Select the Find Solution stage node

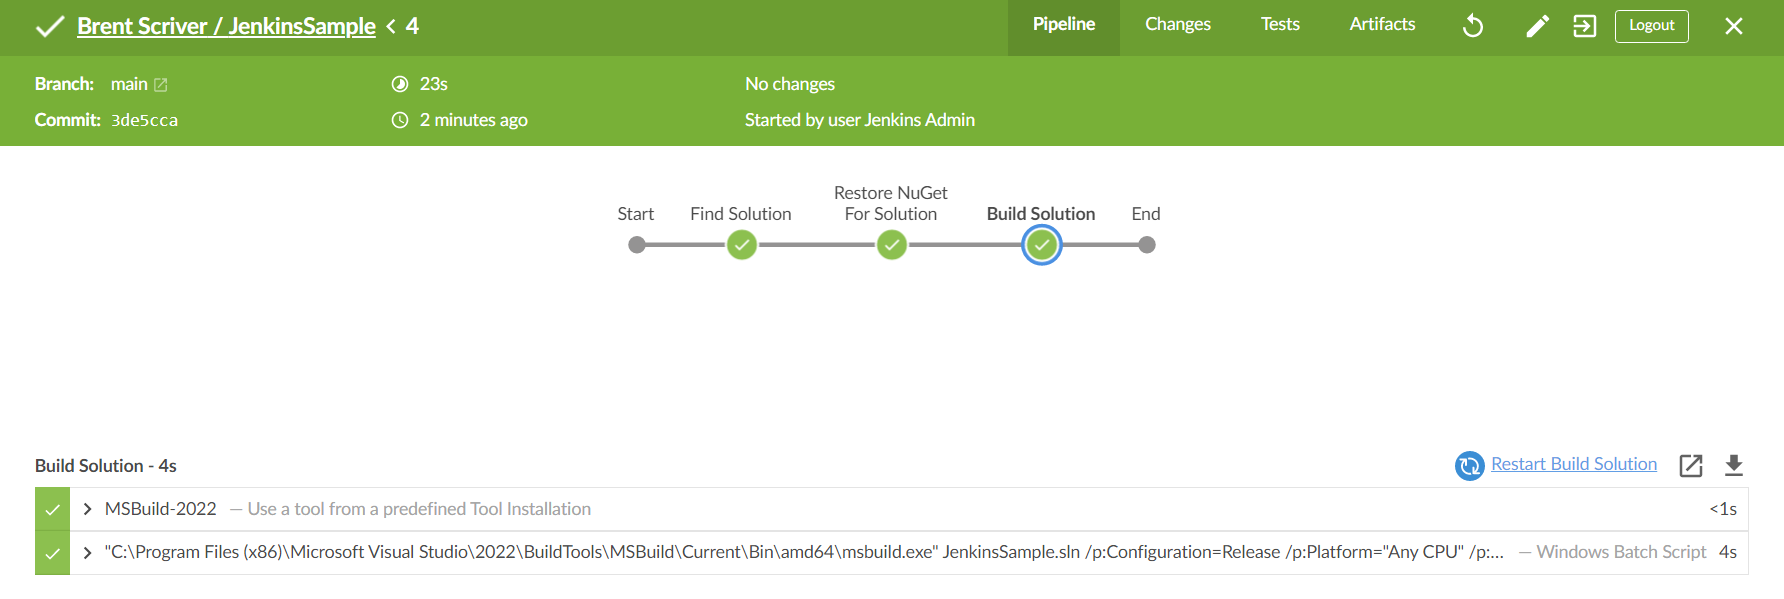click(x=742, y=245)
